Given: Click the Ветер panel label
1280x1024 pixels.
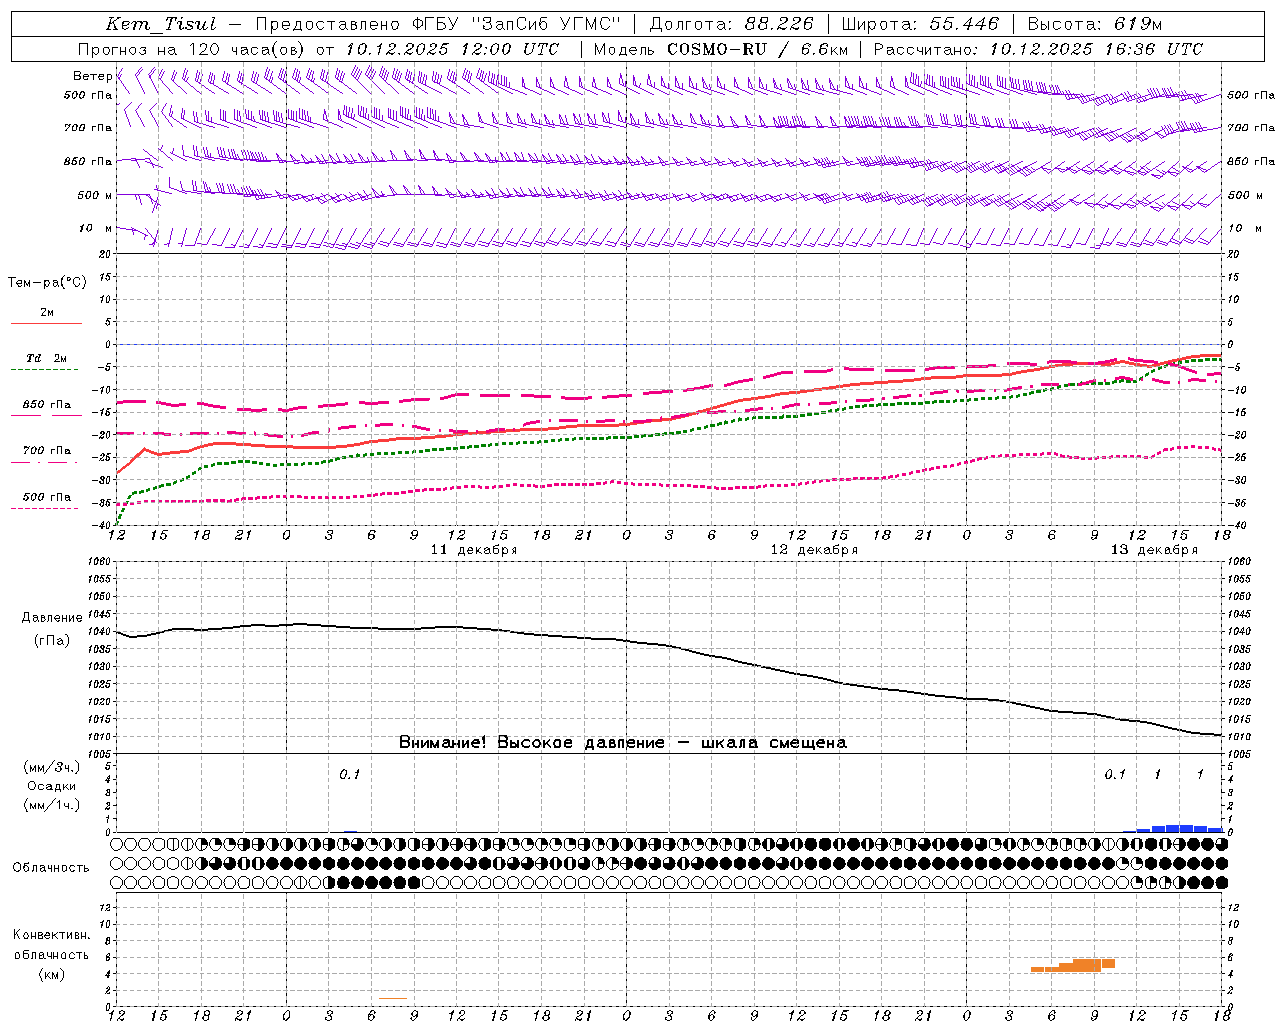Looking at the screenshot, I should 93,76.
